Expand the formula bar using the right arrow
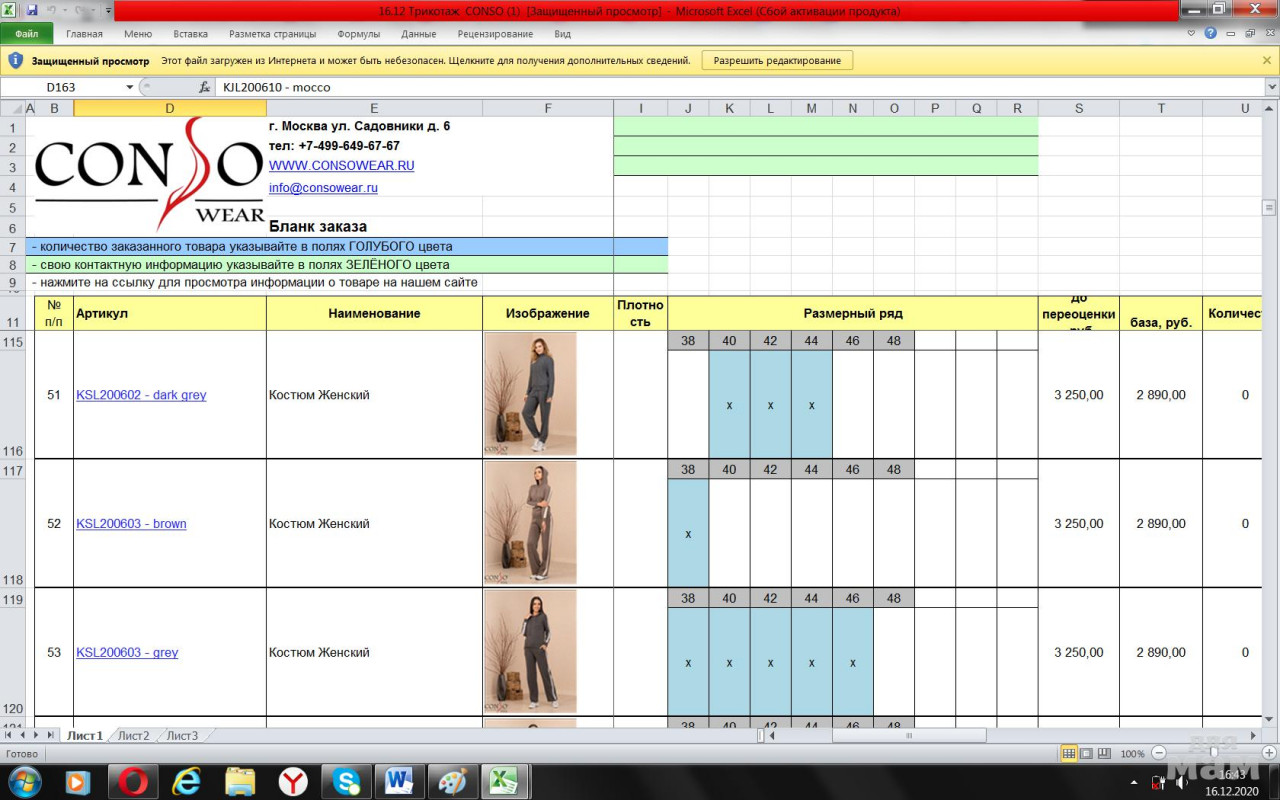 [x=1271, y=87]
